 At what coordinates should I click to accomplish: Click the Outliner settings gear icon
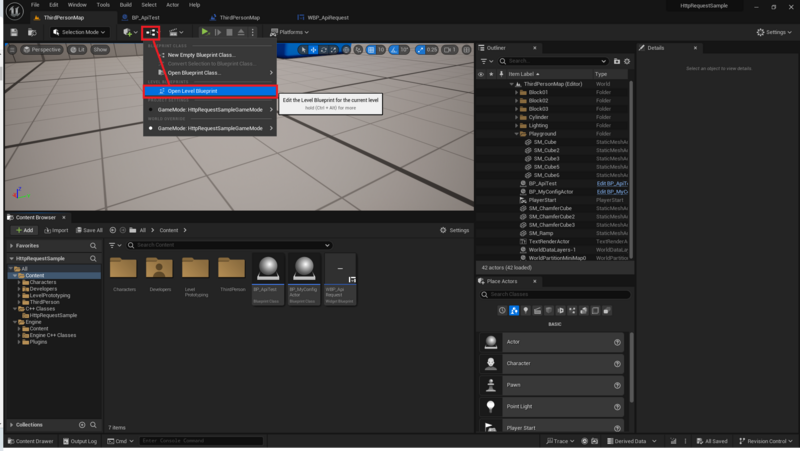627,61
